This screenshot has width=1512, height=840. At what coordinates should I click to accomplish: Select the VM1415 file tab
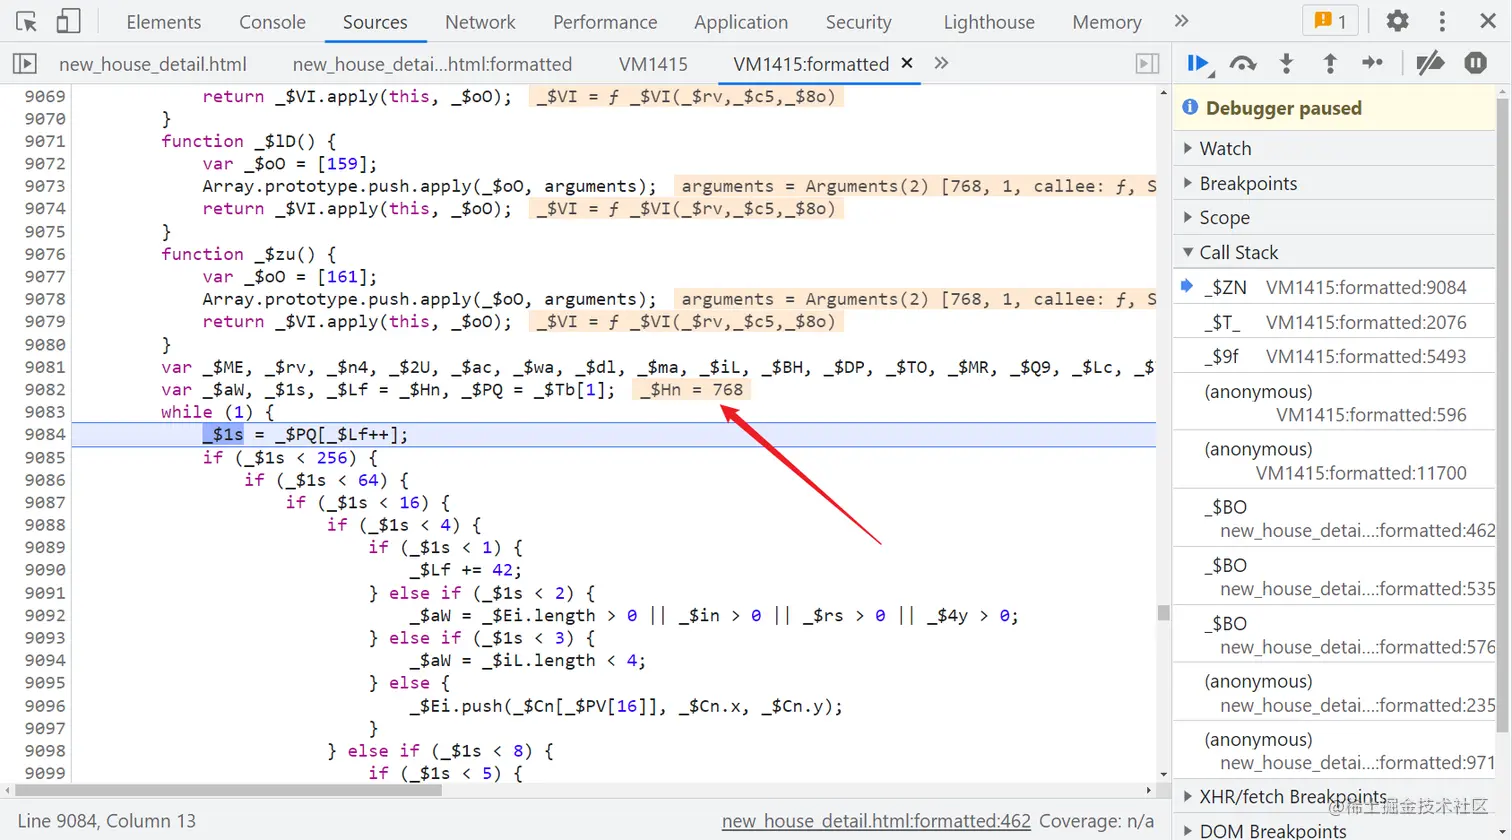(653, 64)
